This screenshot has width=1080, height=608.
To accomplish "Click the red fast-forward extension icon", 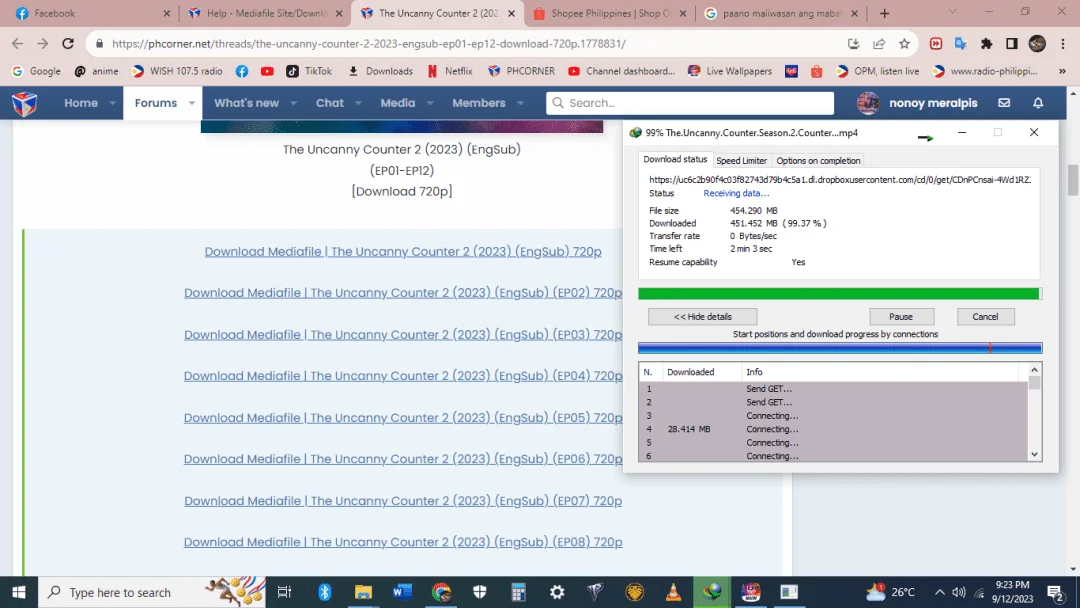I will 935,43.
